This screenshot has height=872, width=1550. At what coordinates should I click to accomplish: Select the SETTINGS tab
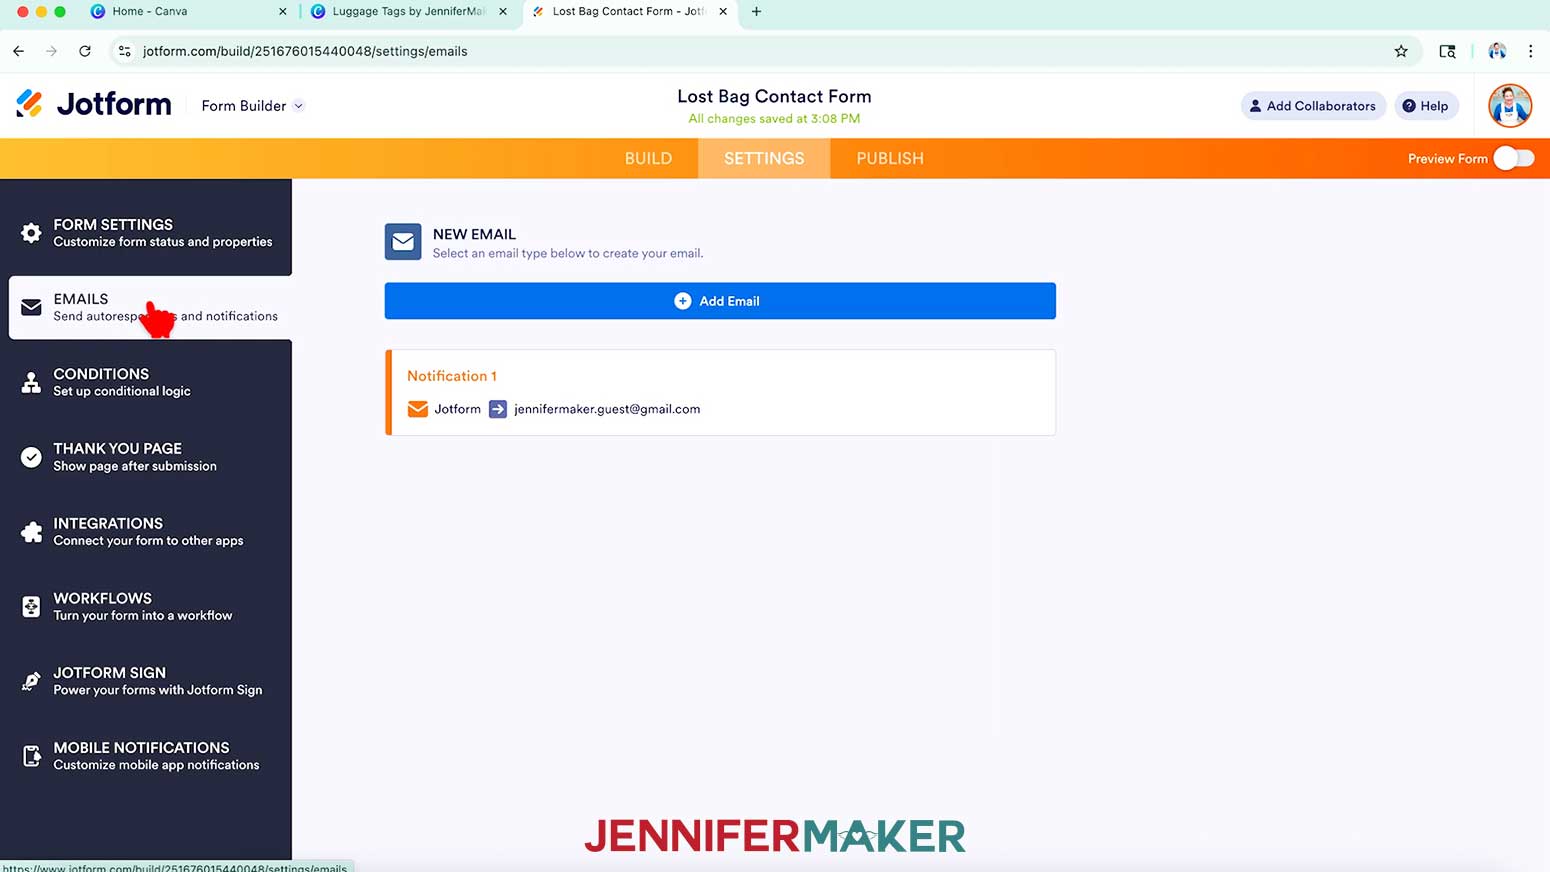[x=764, y=158]
